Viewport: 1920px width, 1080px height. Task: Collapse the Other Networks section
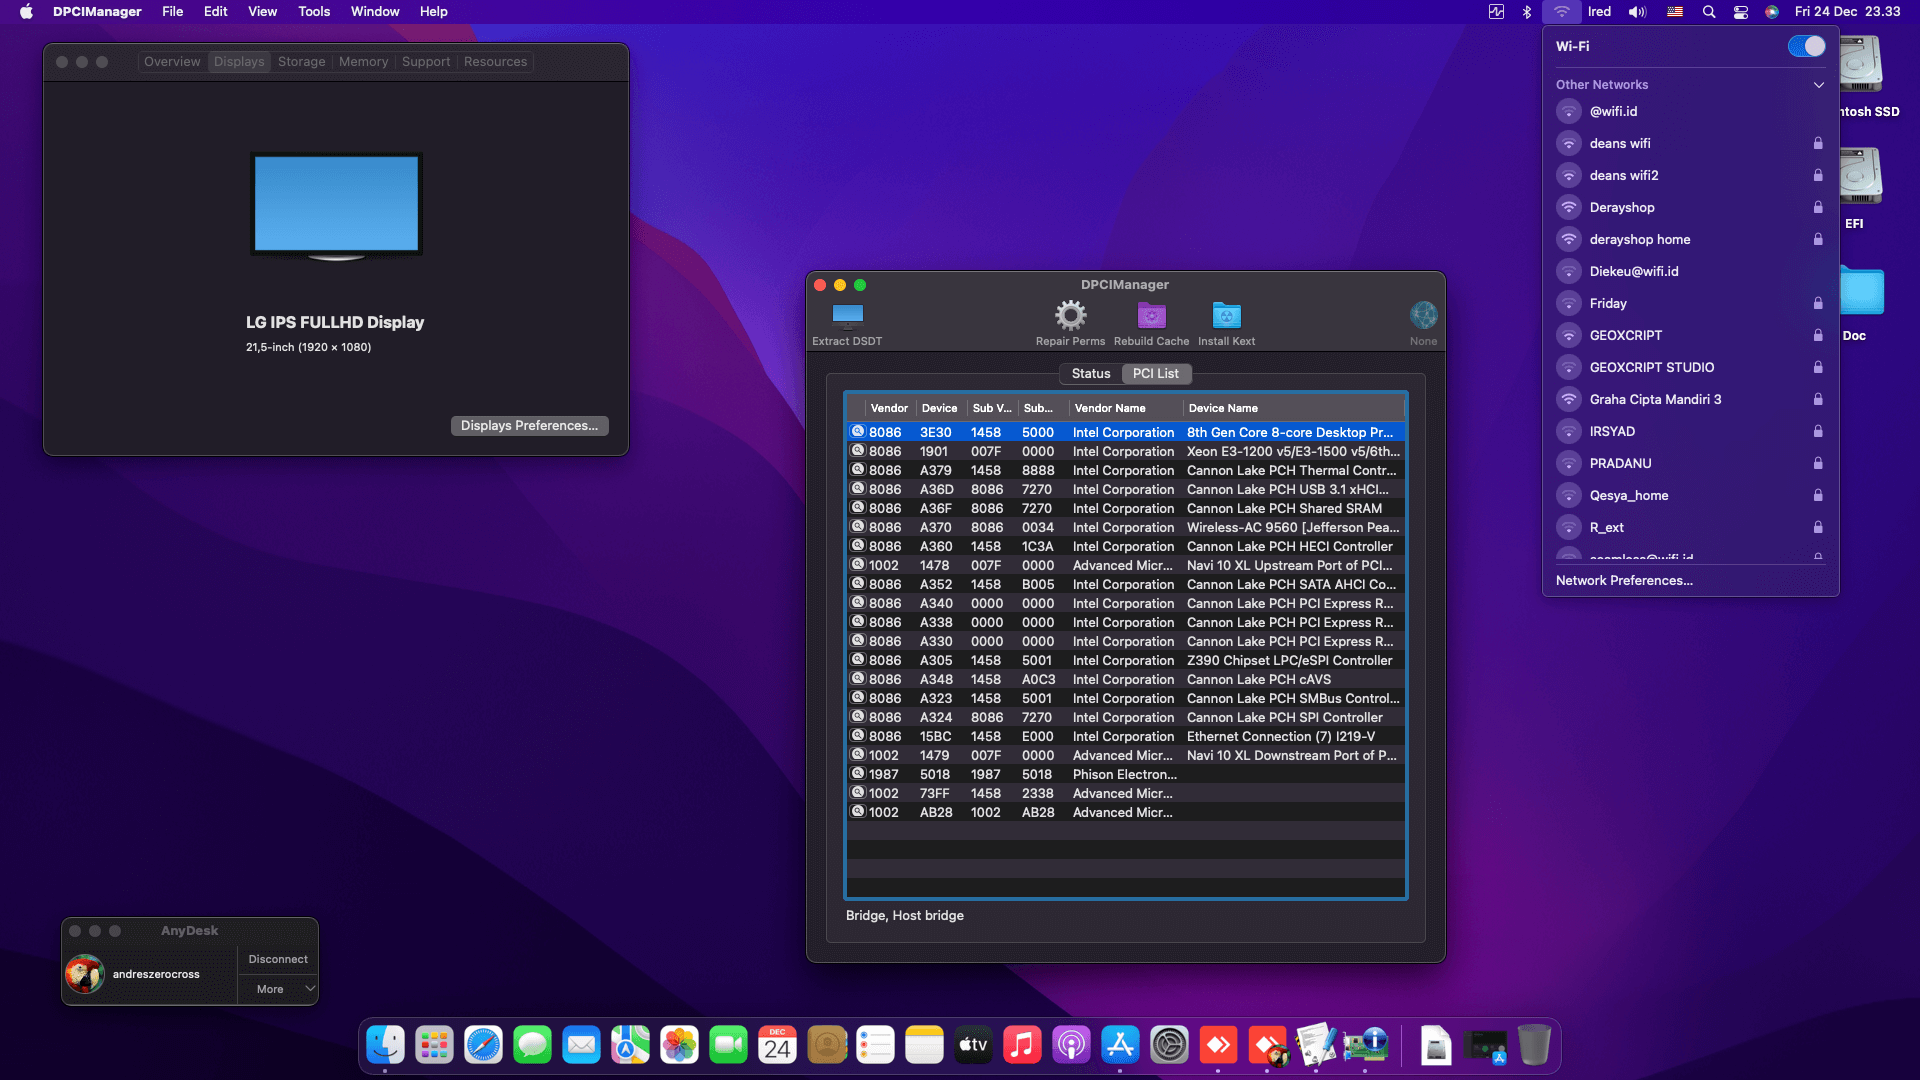pyautogui.click(x=1818, y=85)
